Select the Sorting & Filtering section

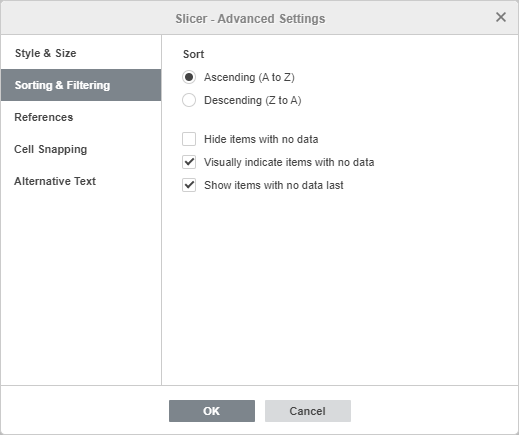(81, 85)
